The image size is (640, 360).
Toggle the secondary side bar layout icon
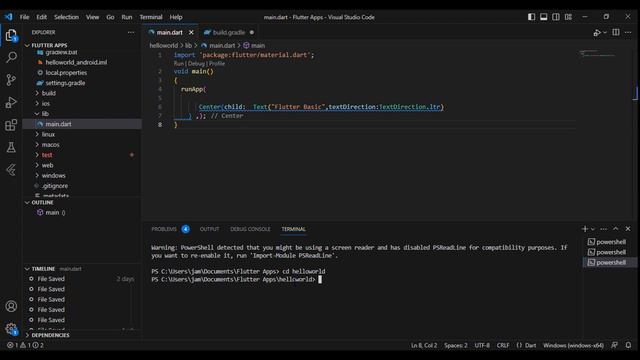(x=556, y=17)
